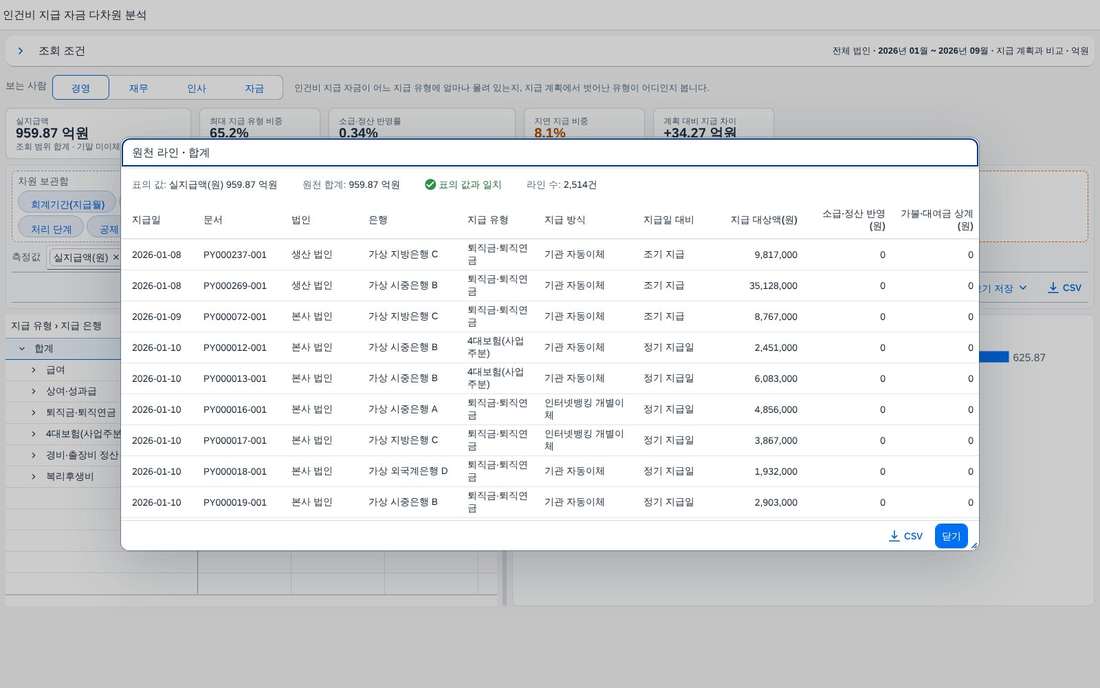
Task: Click the amount 35,128,000 cell
Action: pos(773,285)
